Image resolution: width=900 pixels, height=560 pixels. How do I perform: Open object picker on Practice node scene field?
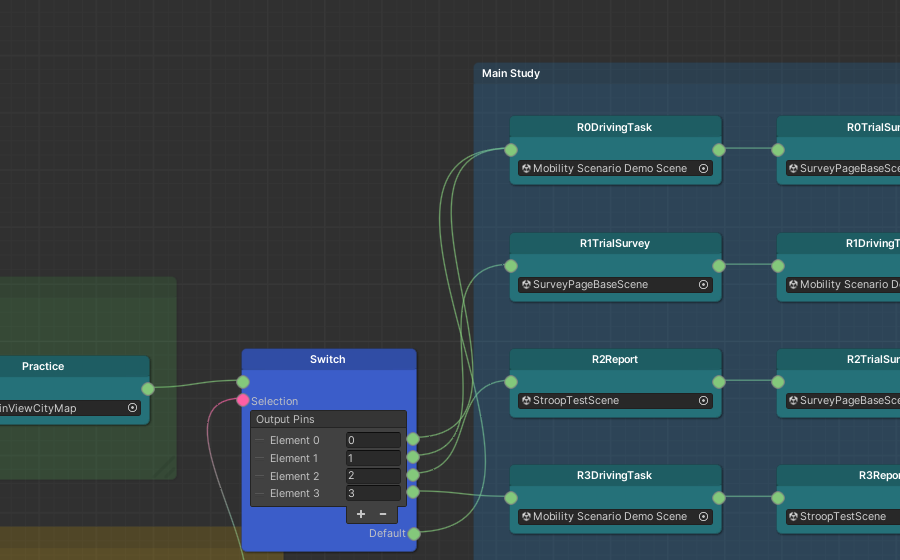(133, 407)
